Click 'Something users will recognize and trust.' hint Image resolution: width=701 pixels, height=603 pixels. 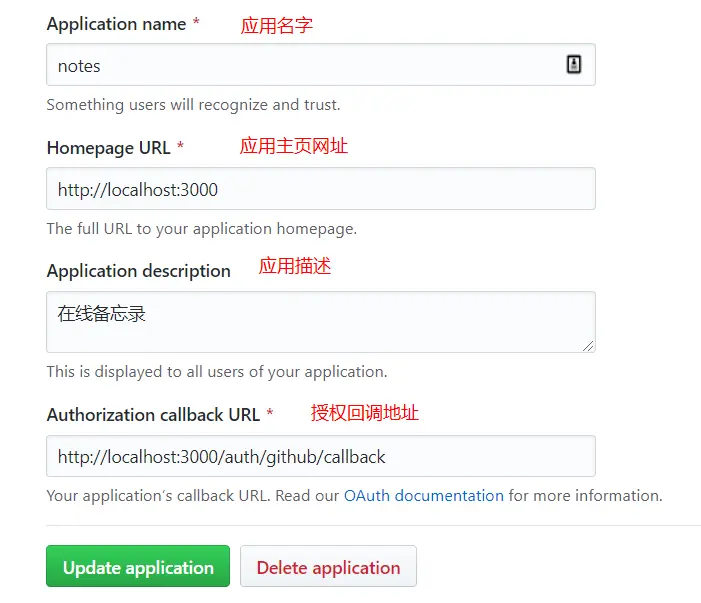pyautogui.click(x=193, y=105)
